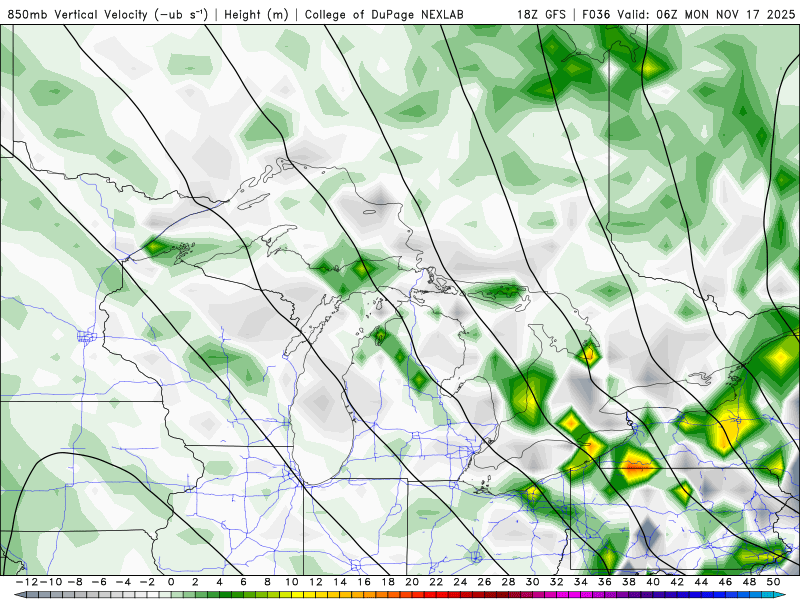Click the "-10" color scale label

click(x=50, y=582)
